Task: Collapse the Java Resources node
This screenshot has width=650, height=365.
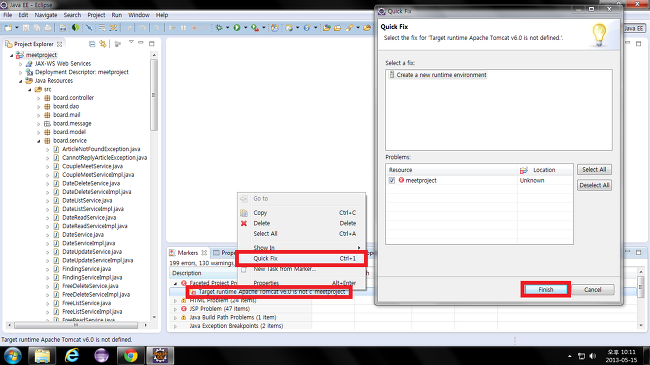Action: pyautogui.click(x=21, y=81)
